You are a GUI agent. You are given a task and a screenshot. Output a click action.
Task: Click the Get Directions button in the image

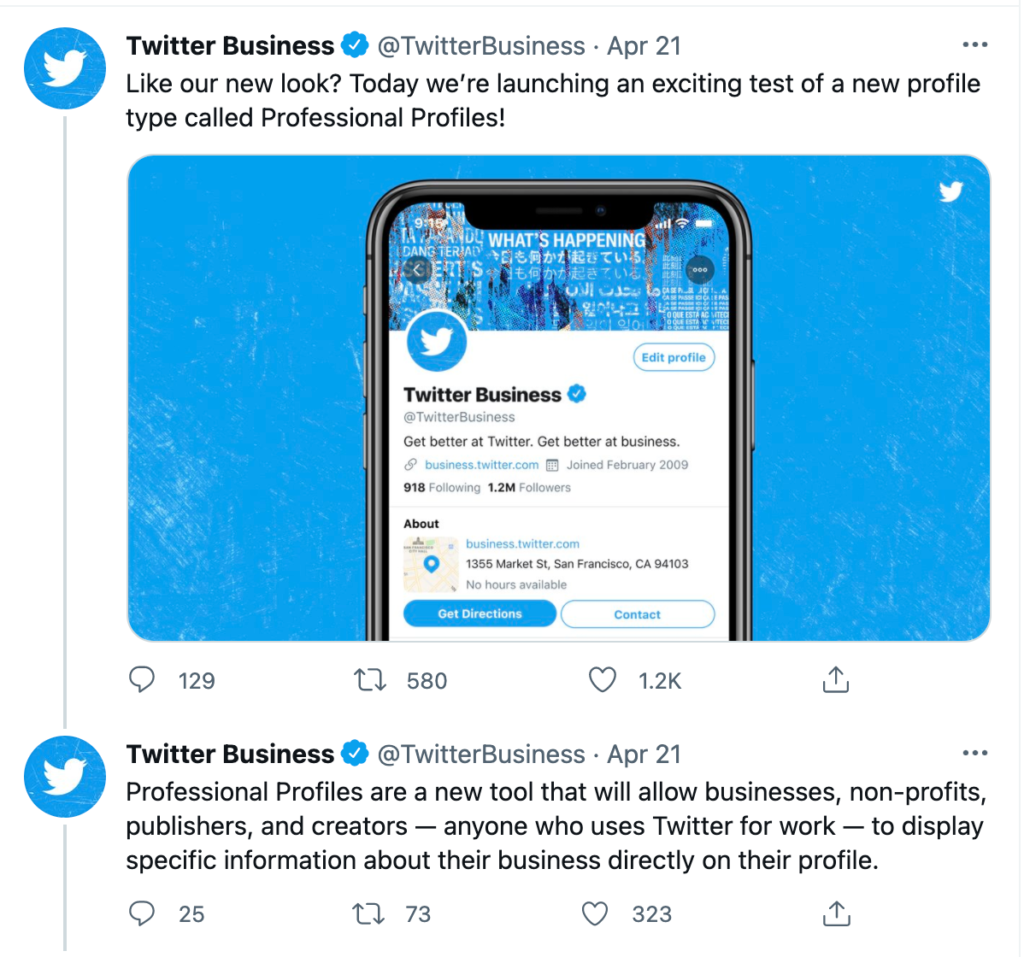(x=479, y=614)
